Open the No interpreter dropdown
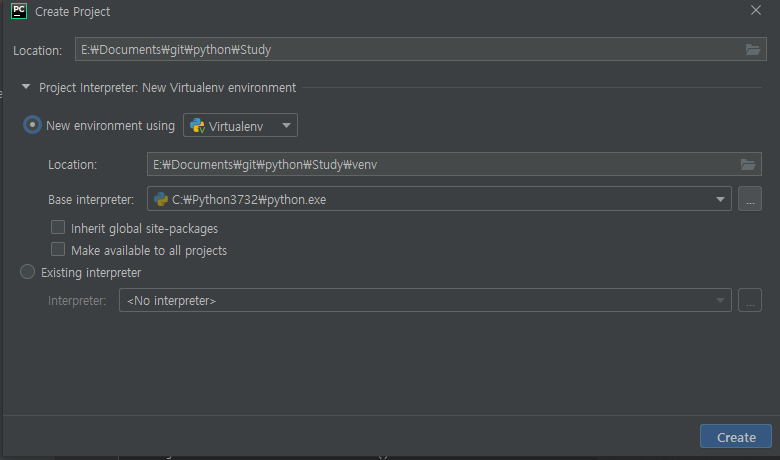The image size is (780, 460). [x=425, y=300]
